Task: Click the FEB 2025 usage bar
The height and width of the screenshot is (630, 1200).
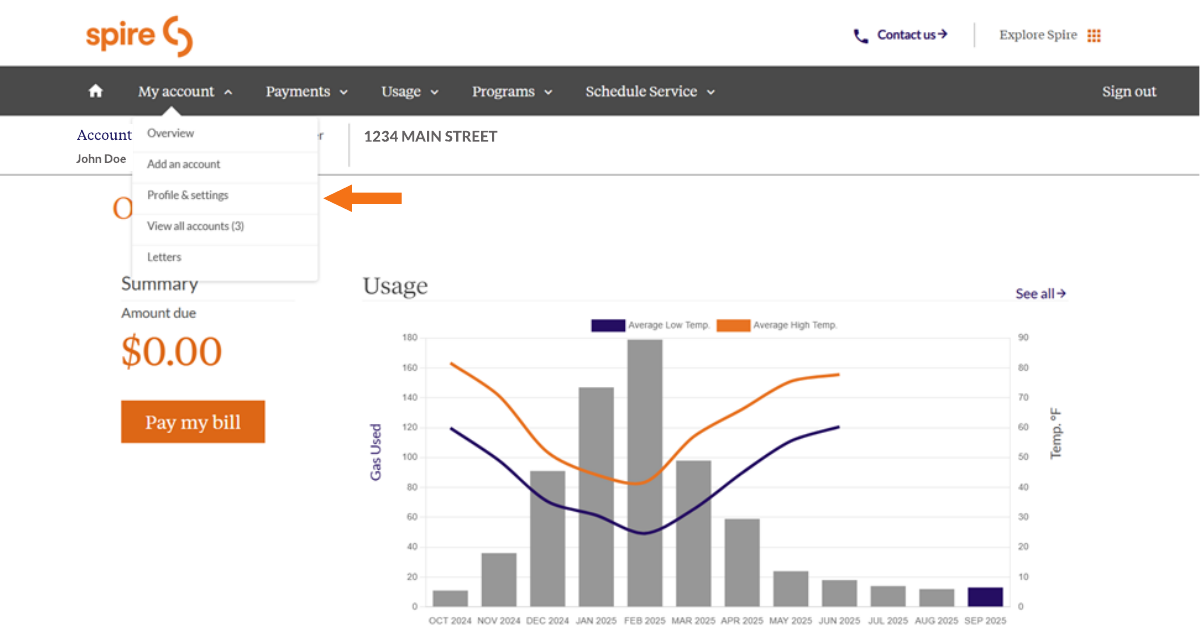Action: click(645, 472)
